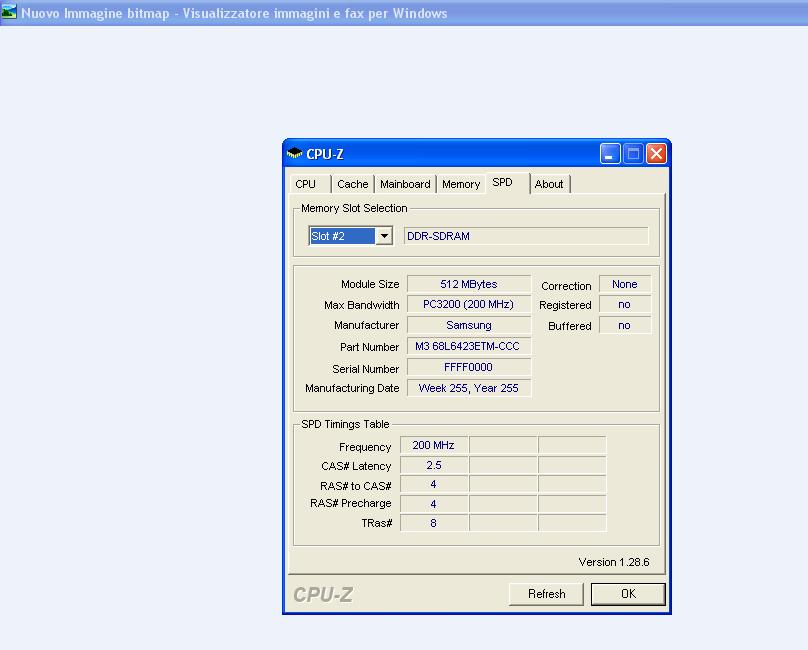Screen dimensions: 808x650
Task: Click the Refresh button
Action: [x=546, y=594]
